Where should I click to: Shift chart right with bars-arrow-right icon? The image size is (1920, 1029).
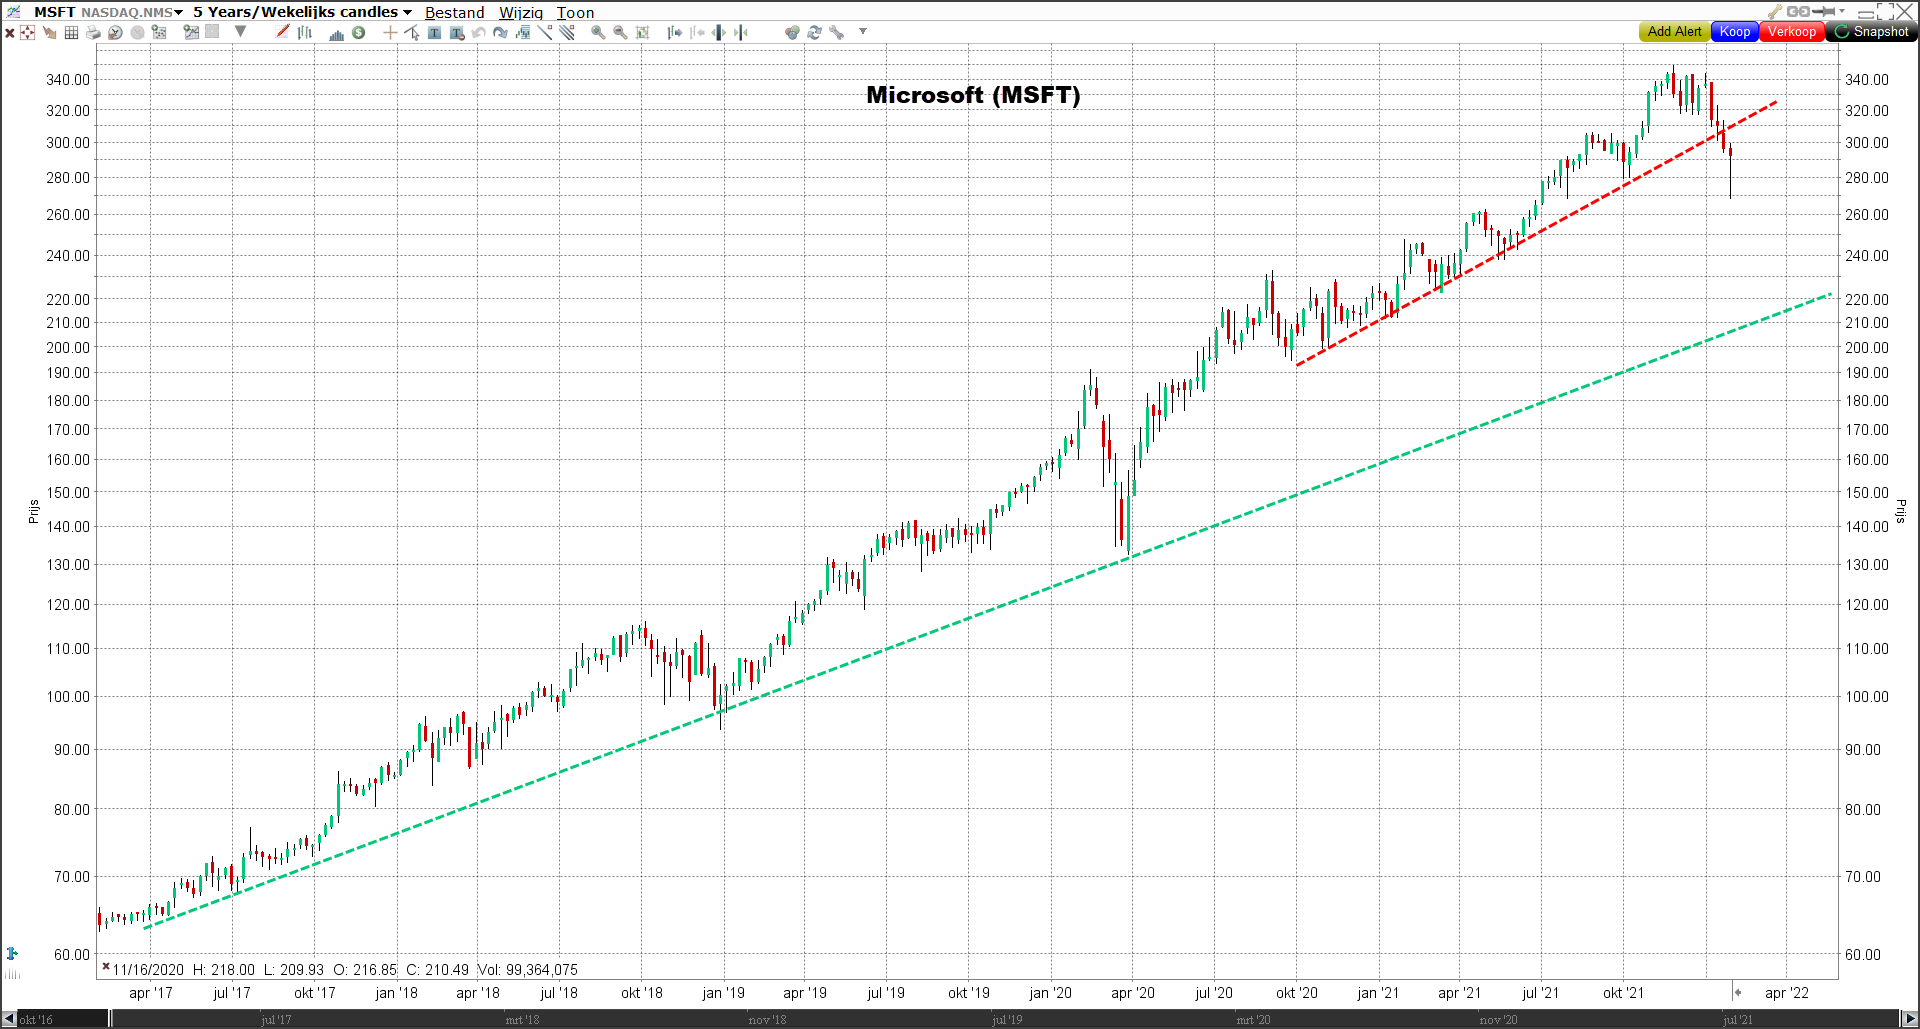675,32
